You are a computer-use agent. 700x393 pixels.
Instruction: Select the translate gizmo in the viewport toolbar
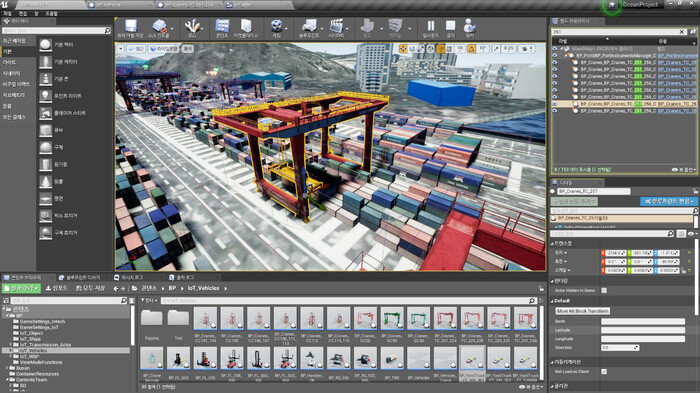point(403,49)
